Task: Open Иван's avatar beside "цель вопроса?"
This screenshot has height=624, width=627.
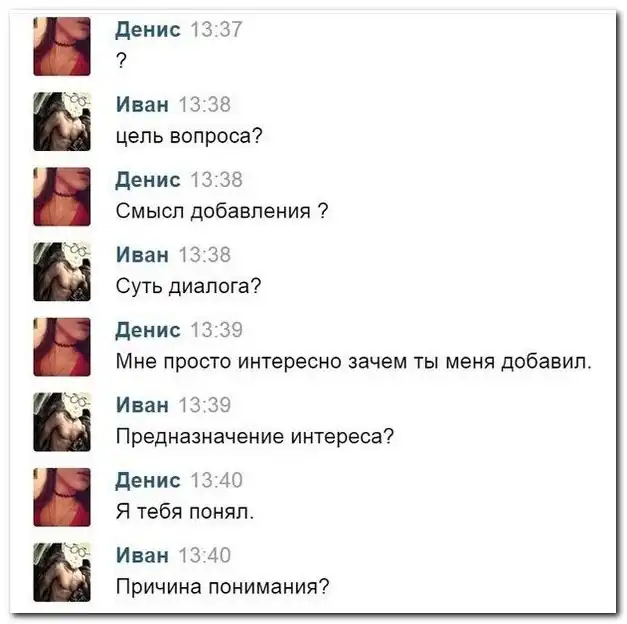Action: [x=62, y=121]
